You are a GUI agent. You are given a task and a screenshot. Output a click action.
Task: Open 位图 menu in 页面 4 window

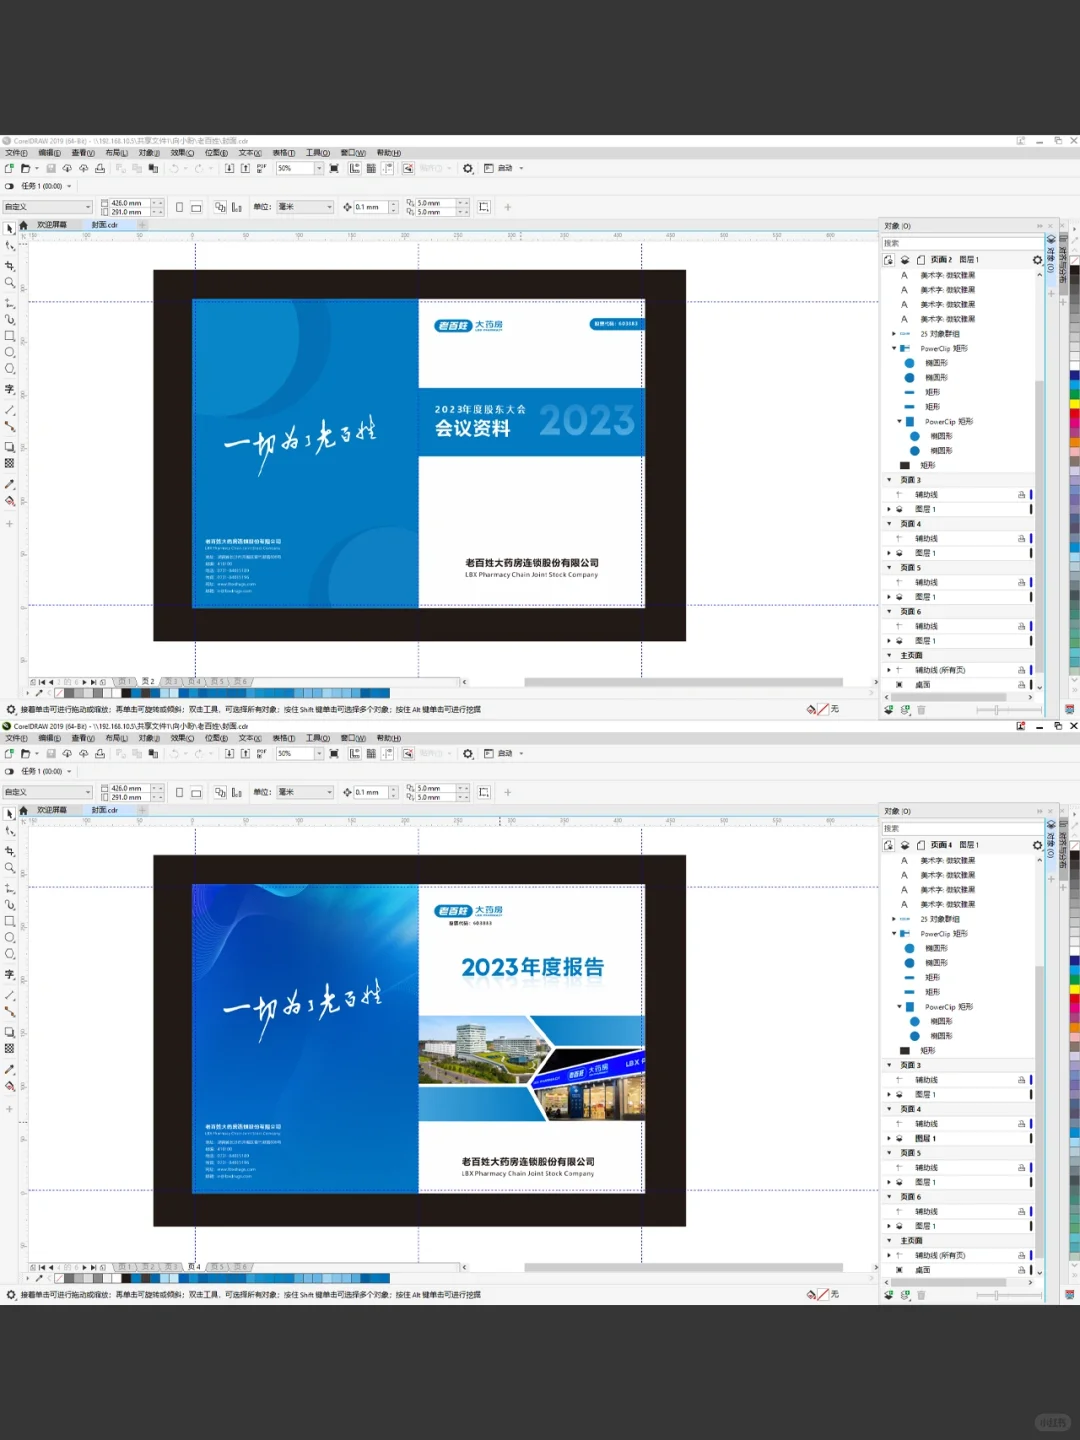pos(216,738)
